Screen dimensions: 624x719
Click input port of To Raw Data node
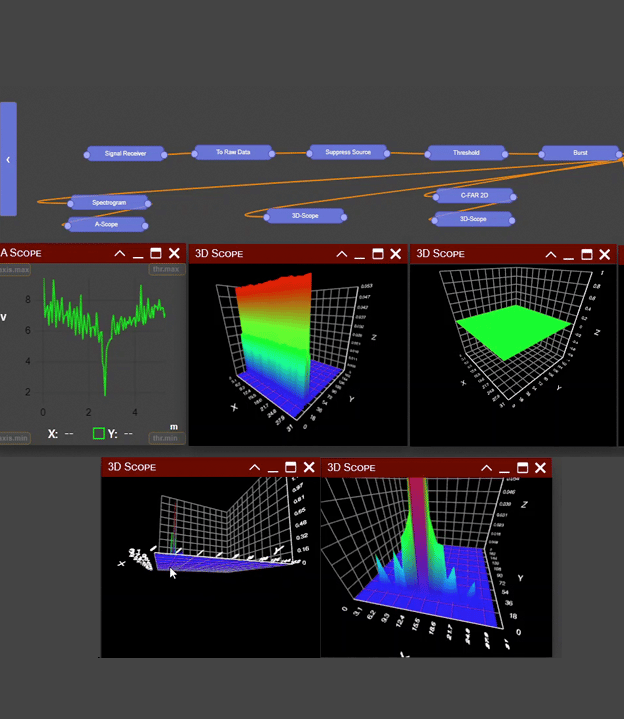(194, 154)
